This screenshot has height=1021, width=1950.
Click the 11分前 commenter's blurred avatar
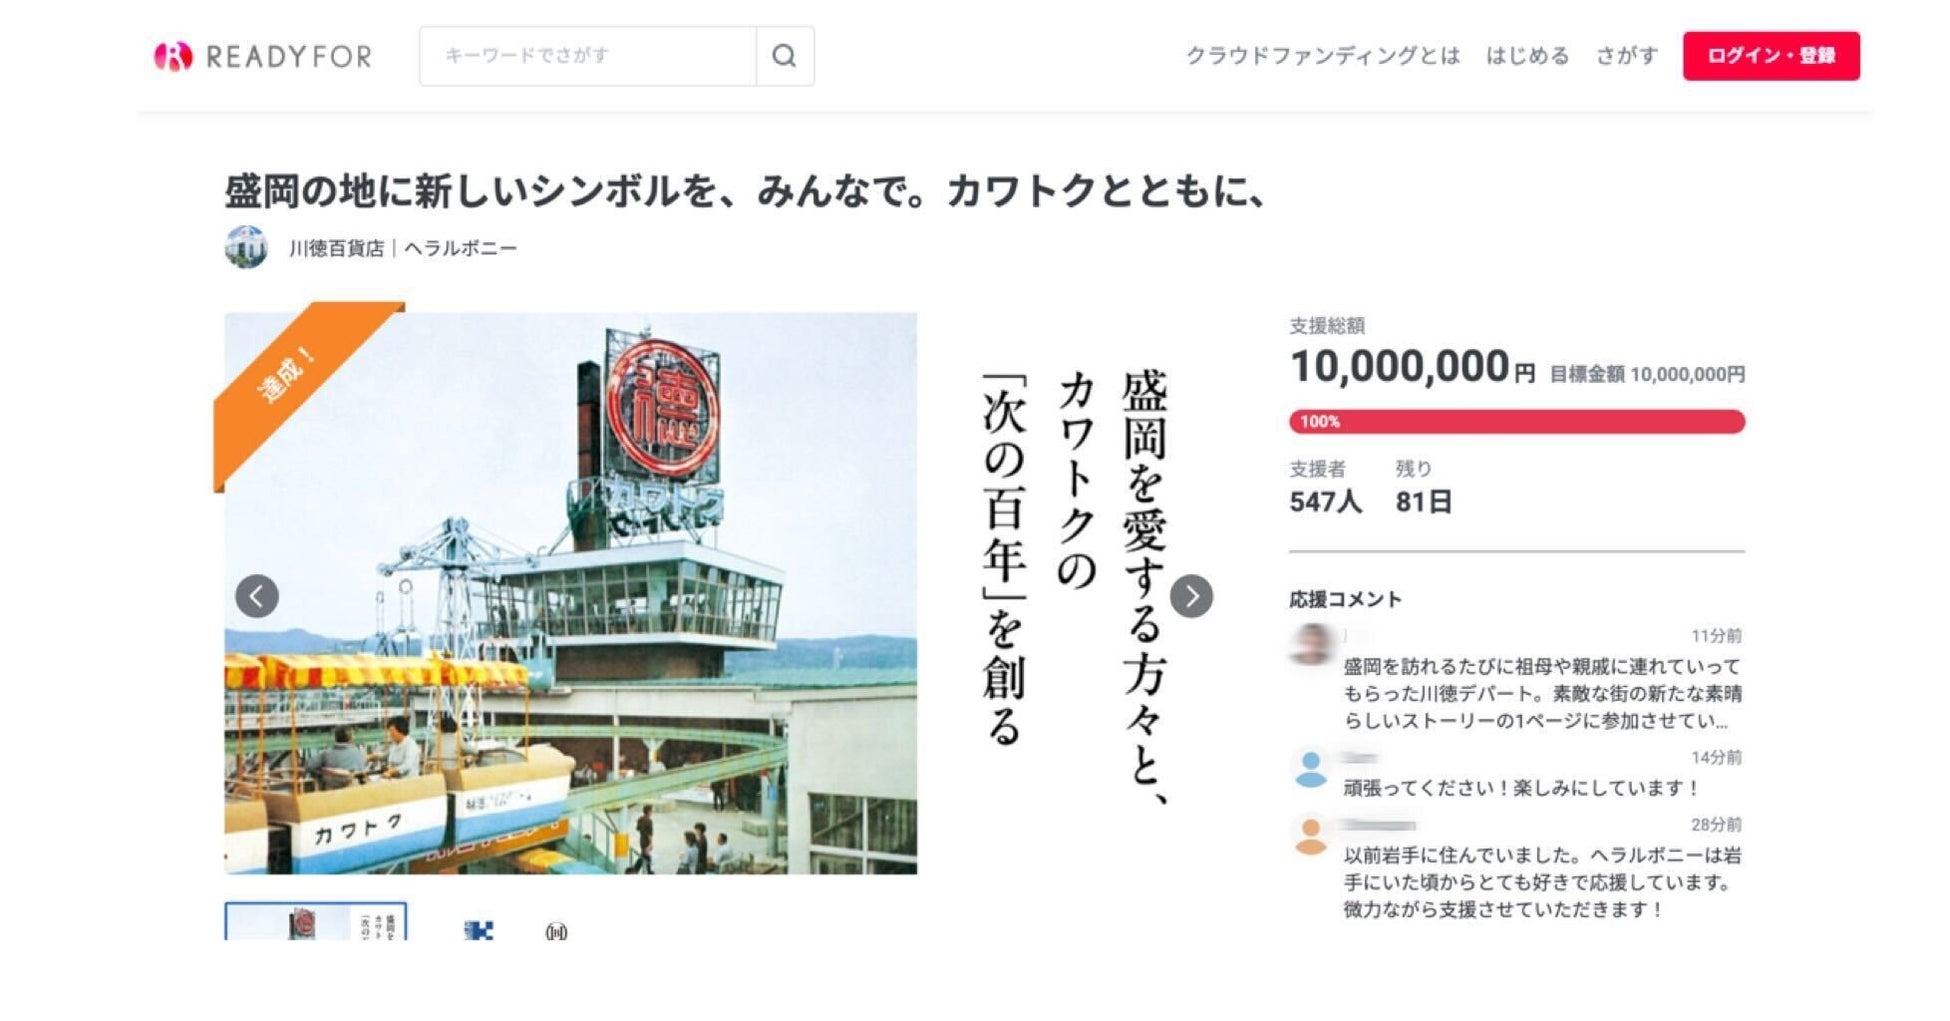(x=1311, y=644)
